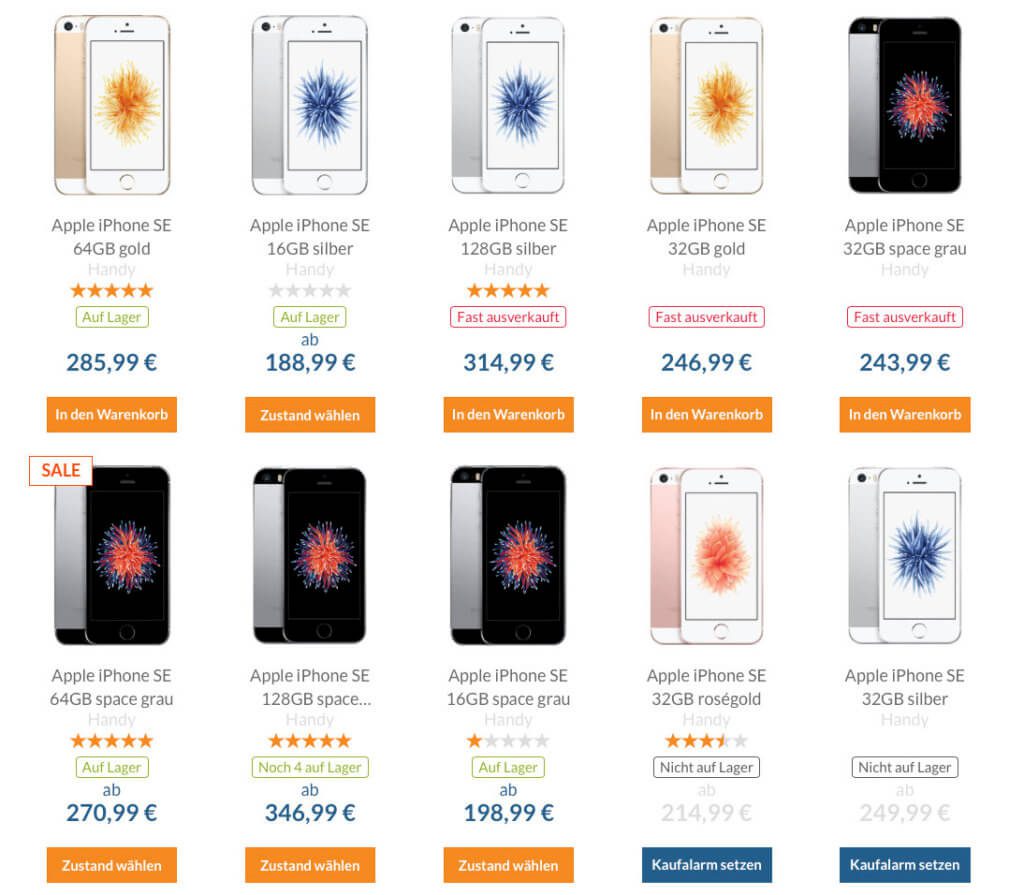
Task: Add iPhone SE 128GB silber to Warenkorb
Action: (x=508, y=414)
